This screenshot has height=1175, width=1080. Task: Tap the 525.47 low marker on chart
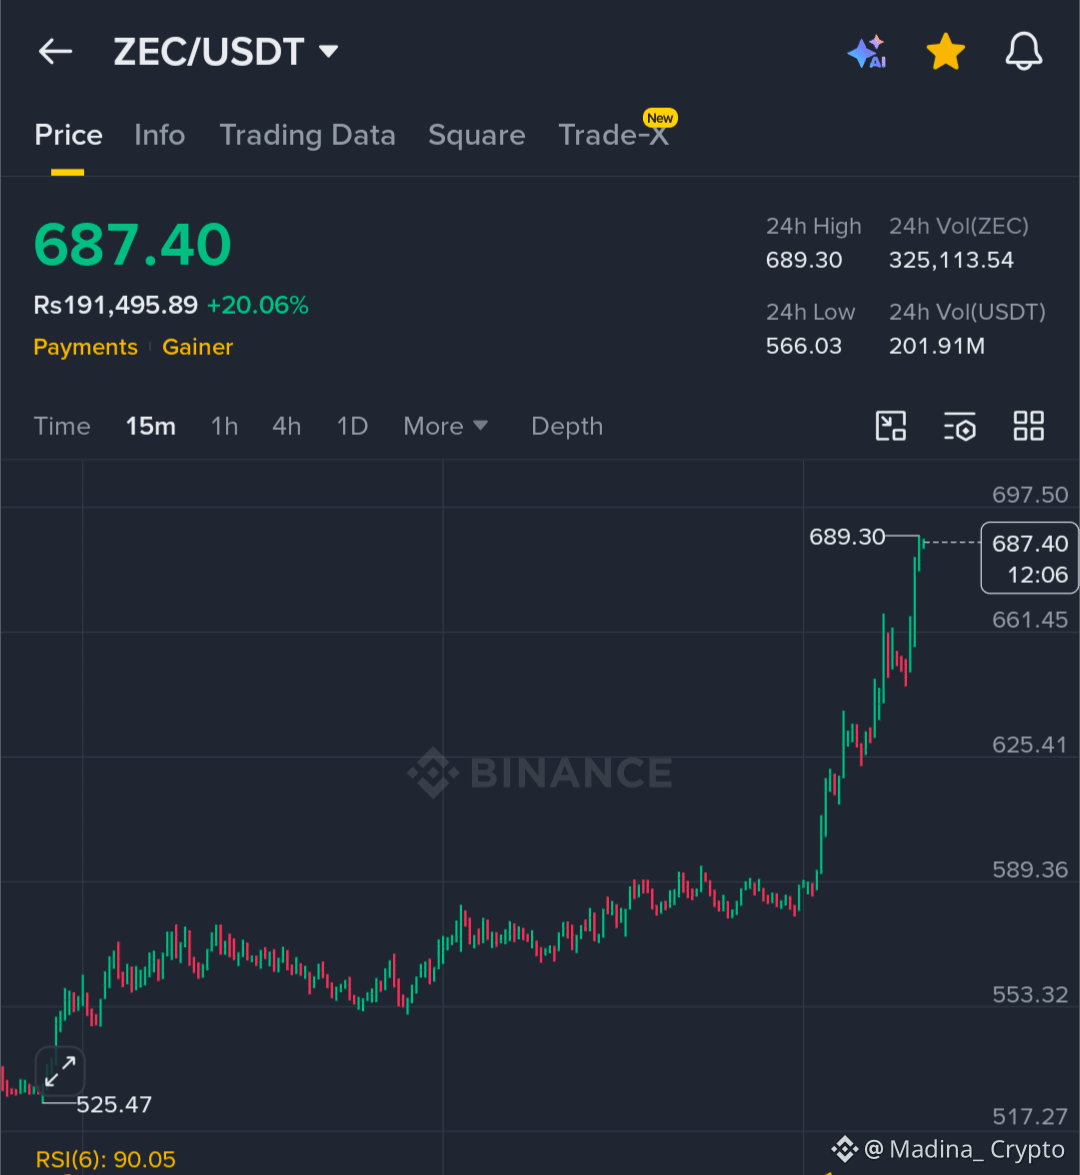114,1105
